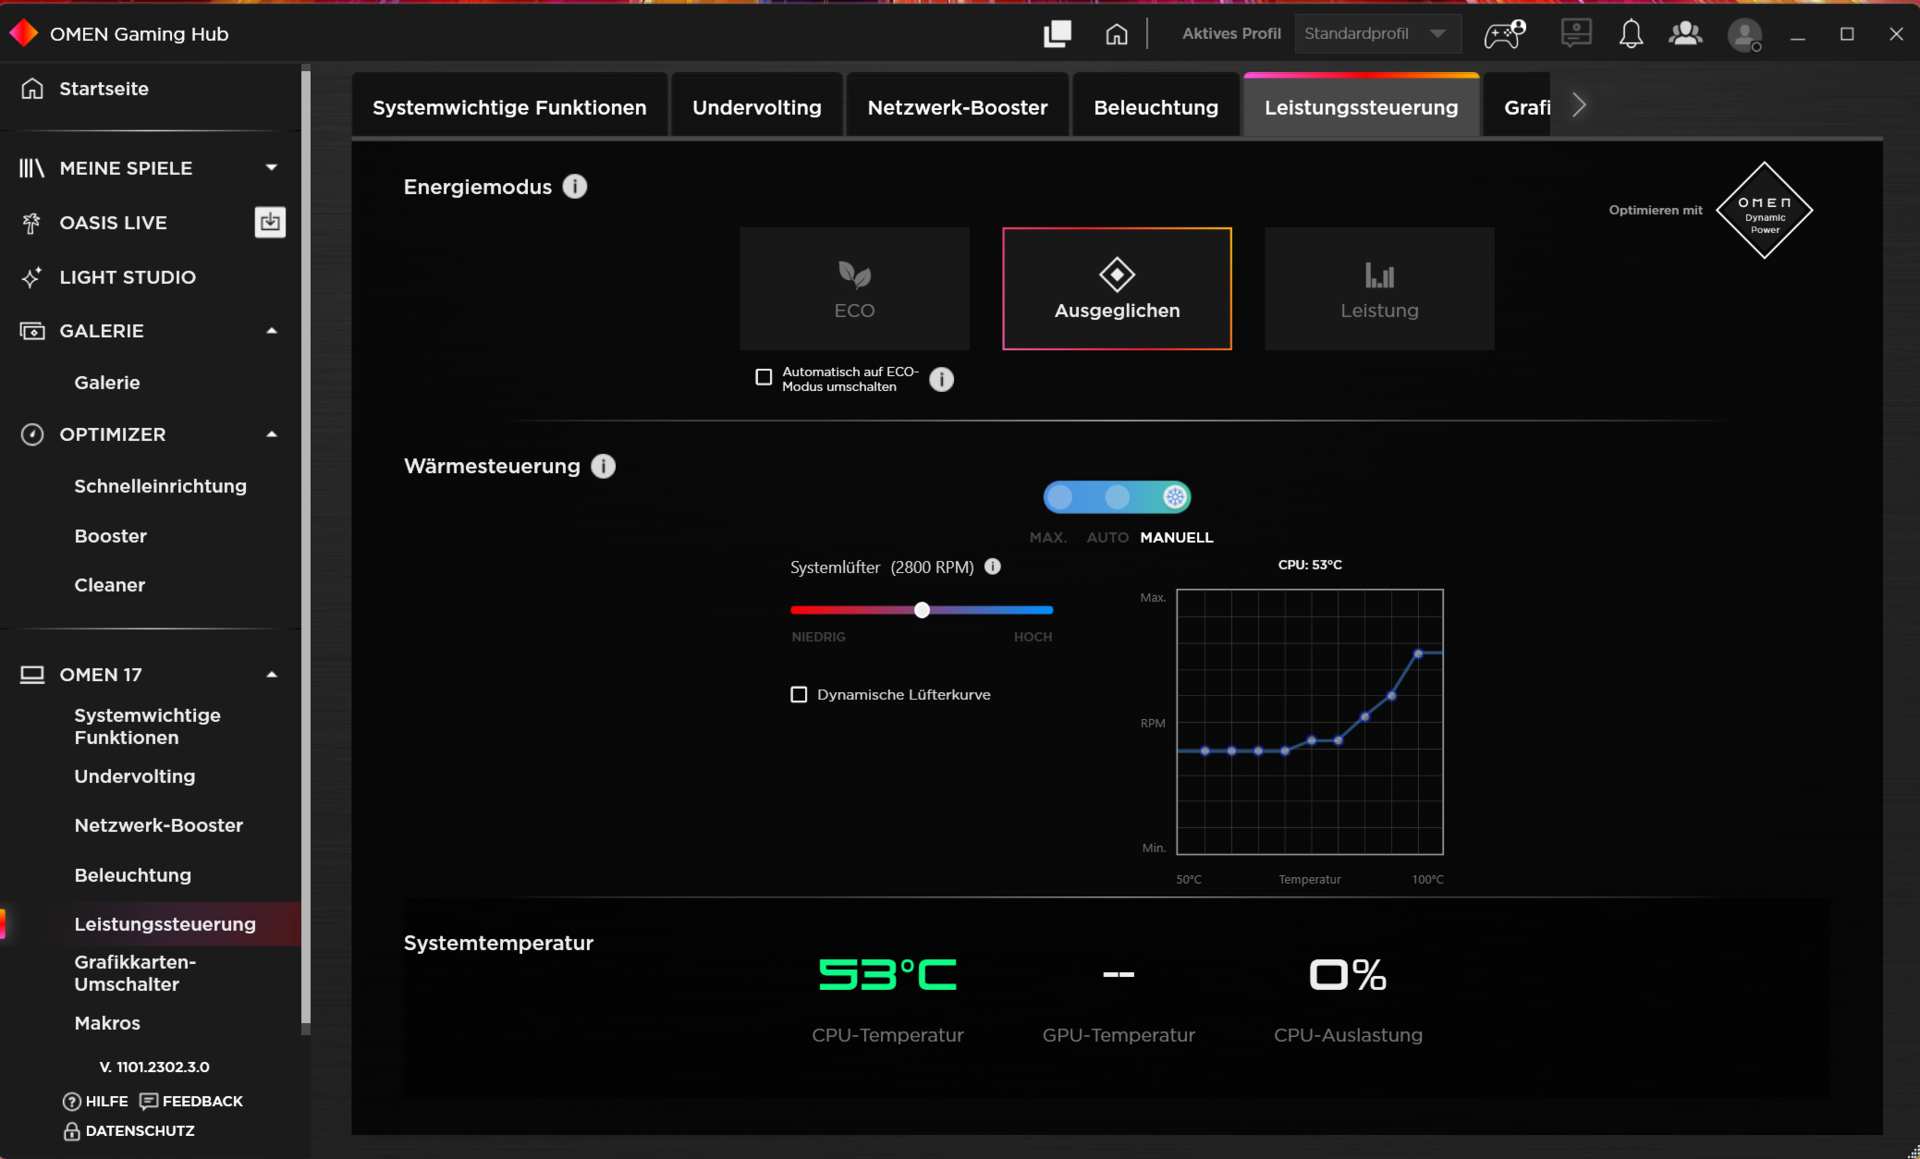Click the game controller icon
The image size is (1920, 1159).
tap(1503, 34)
